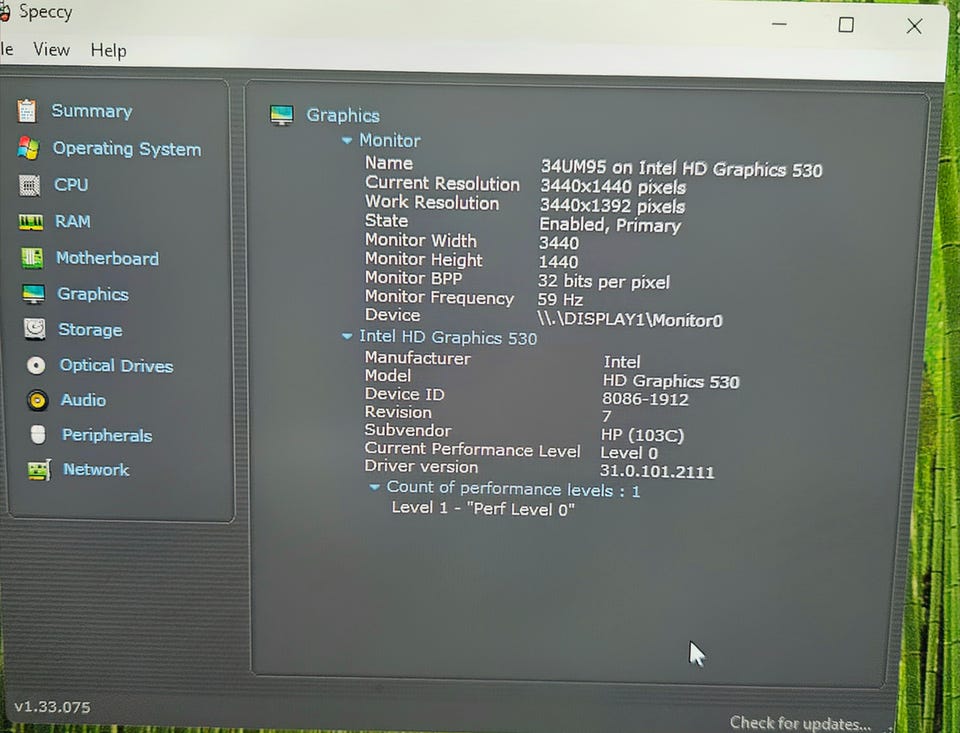This screenshot has width=960, height=733.
Task: Open the Operating System section
Action: point(127,149)
